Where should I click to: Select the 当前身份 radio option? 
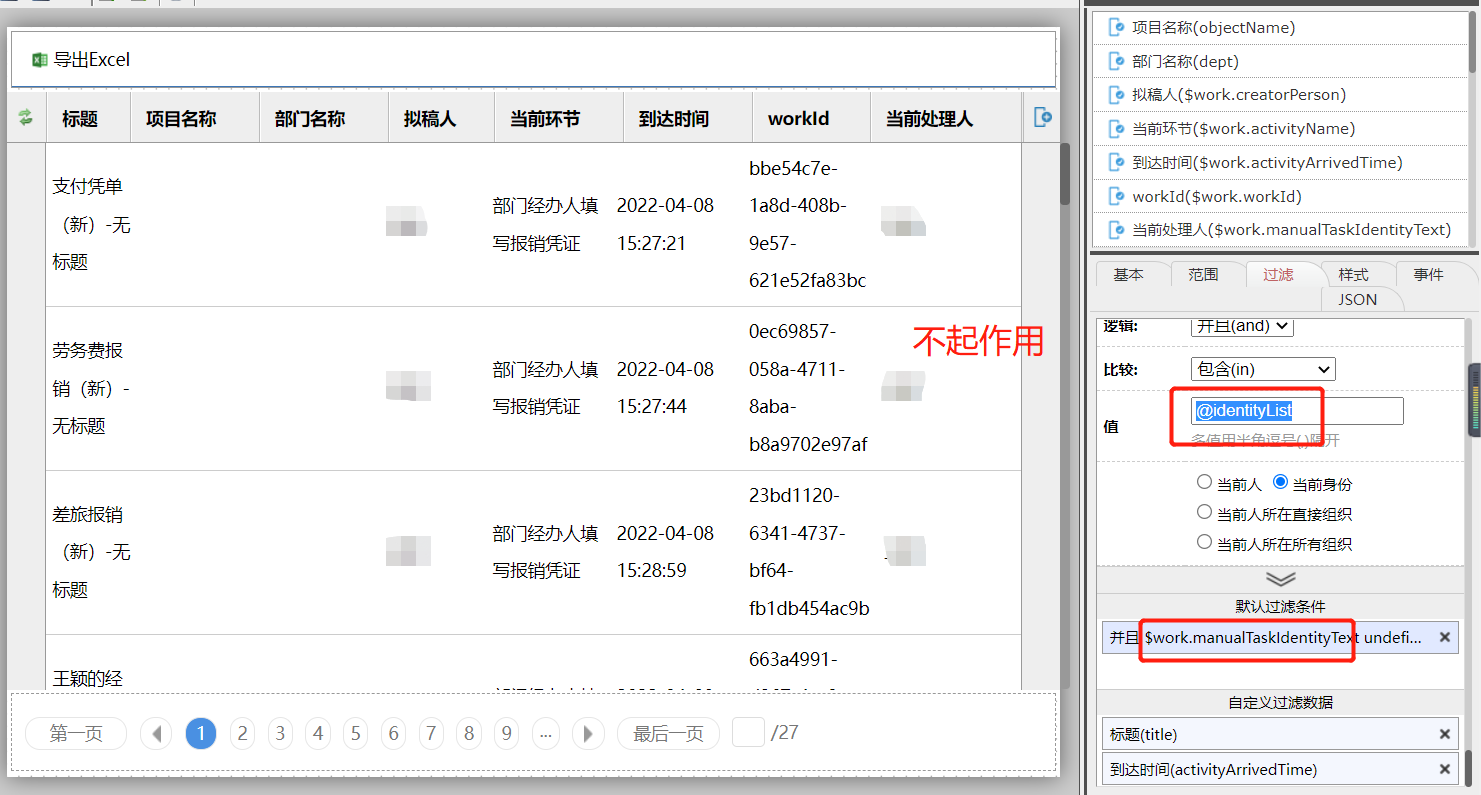click(x=1280, y=483)
